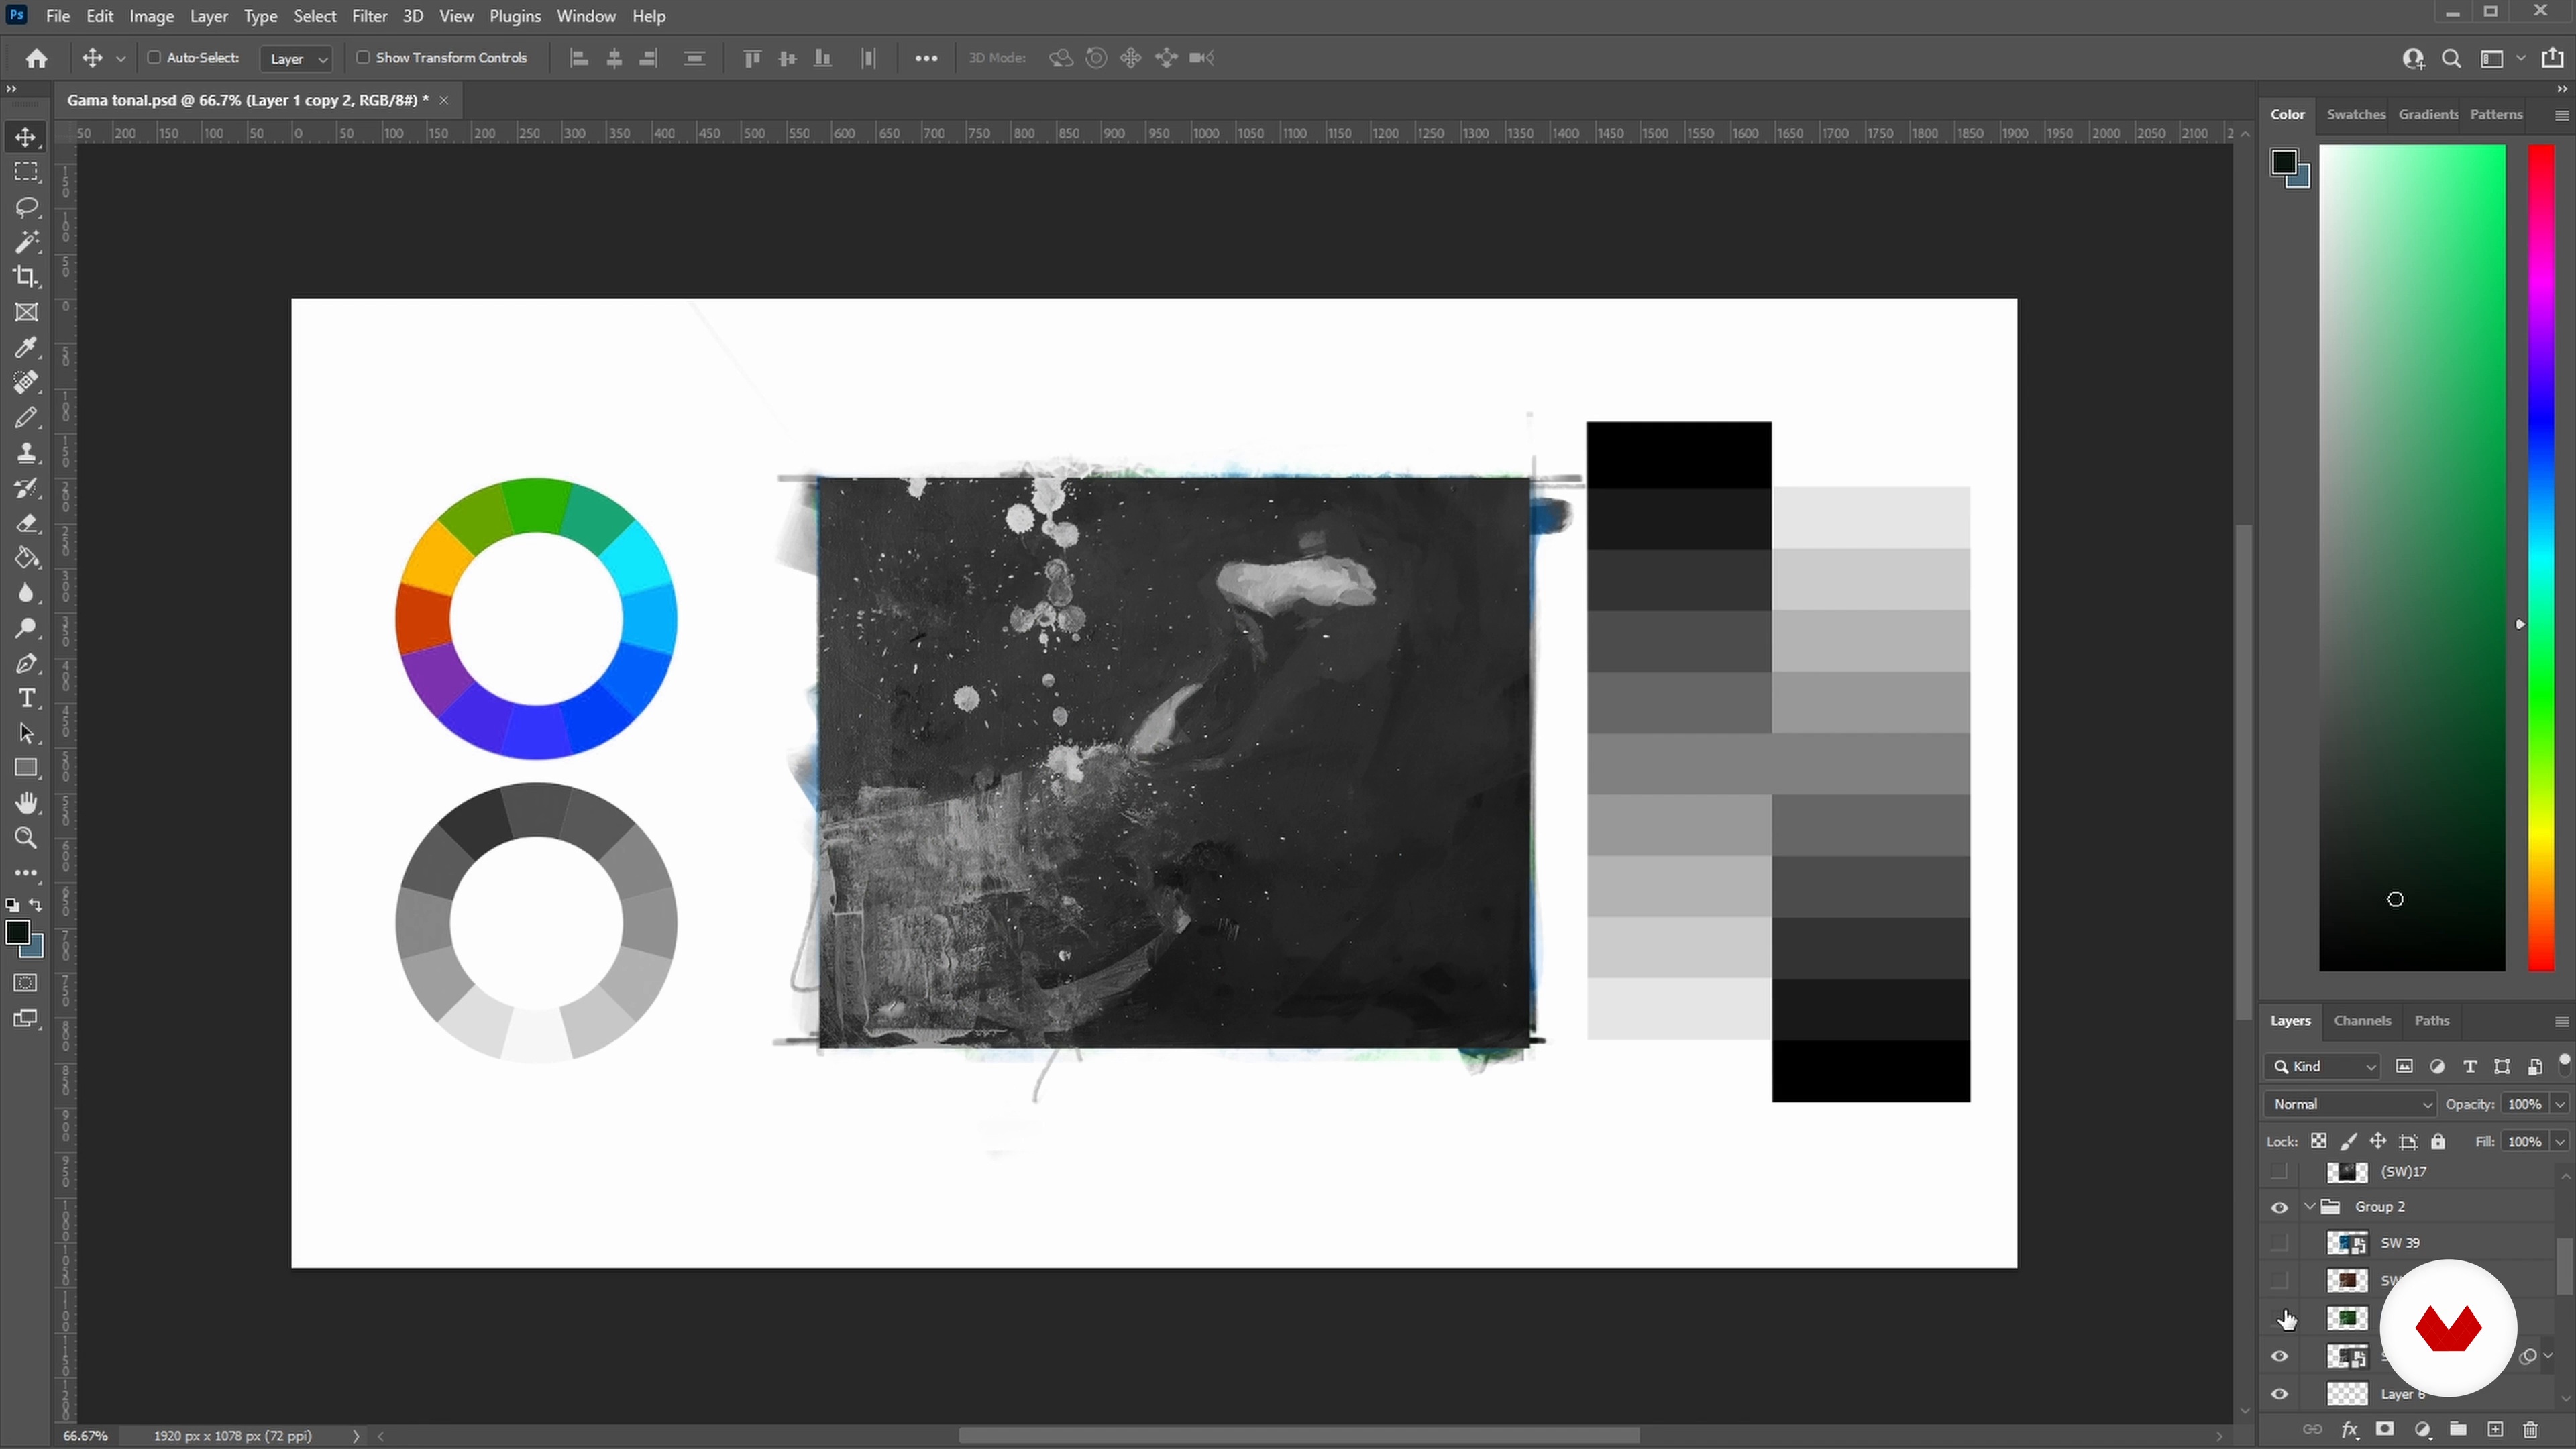Enable the Auto-Select checkbox
Image resolution: width=2576 pixels, height=1449 pixels.
[x=154, y=58]
